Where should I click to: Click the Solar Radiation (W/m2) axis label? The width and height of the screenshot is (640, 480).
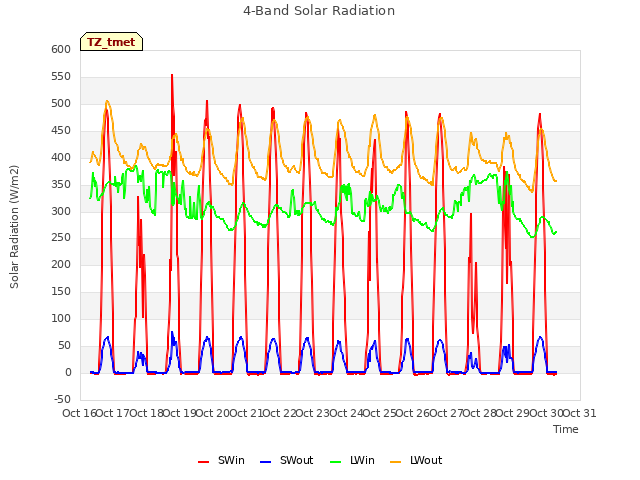coord(14,227)
